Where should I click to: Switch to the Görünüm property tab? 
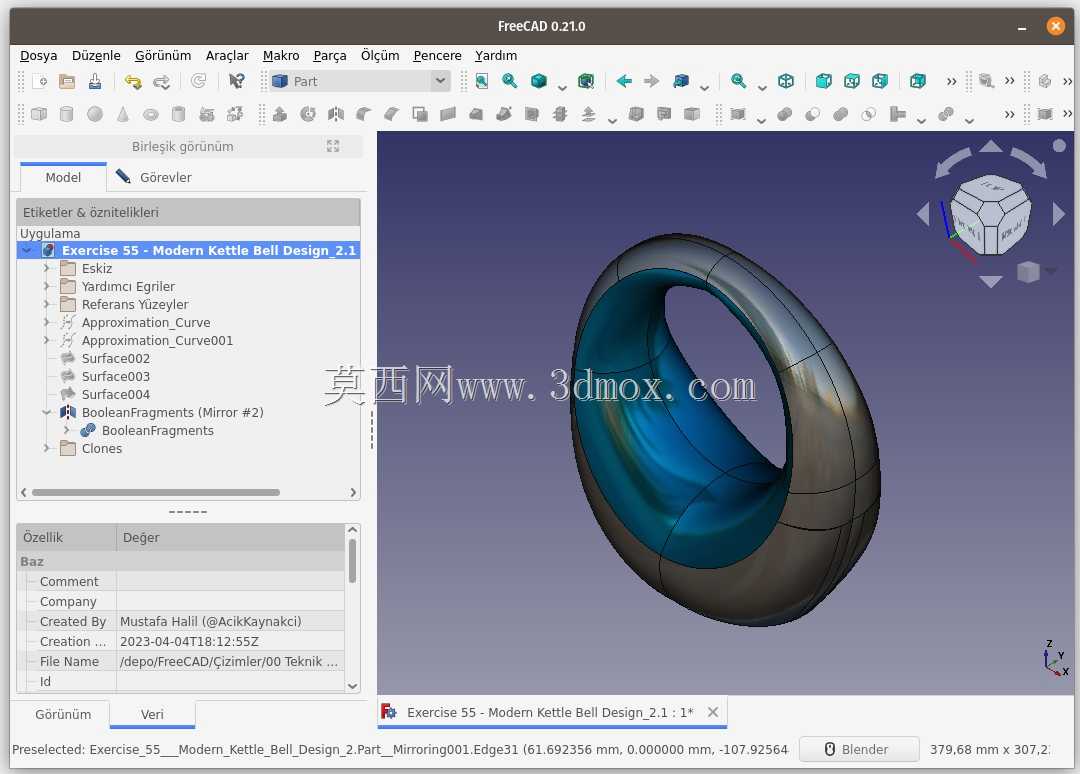pos(63,715)
